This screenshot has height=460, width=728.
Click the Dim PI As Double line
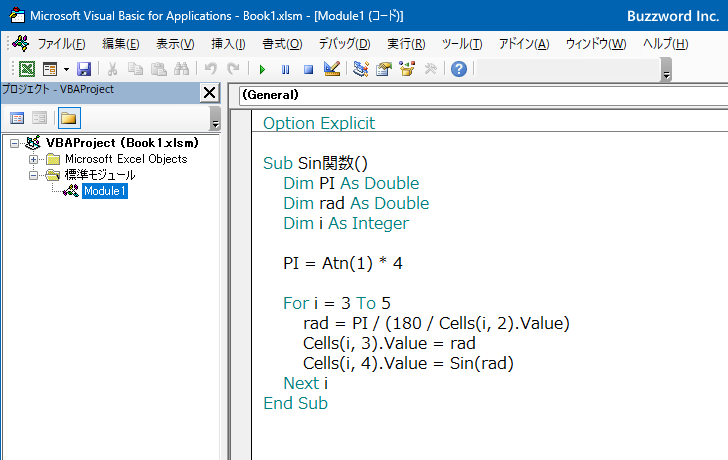351,183
